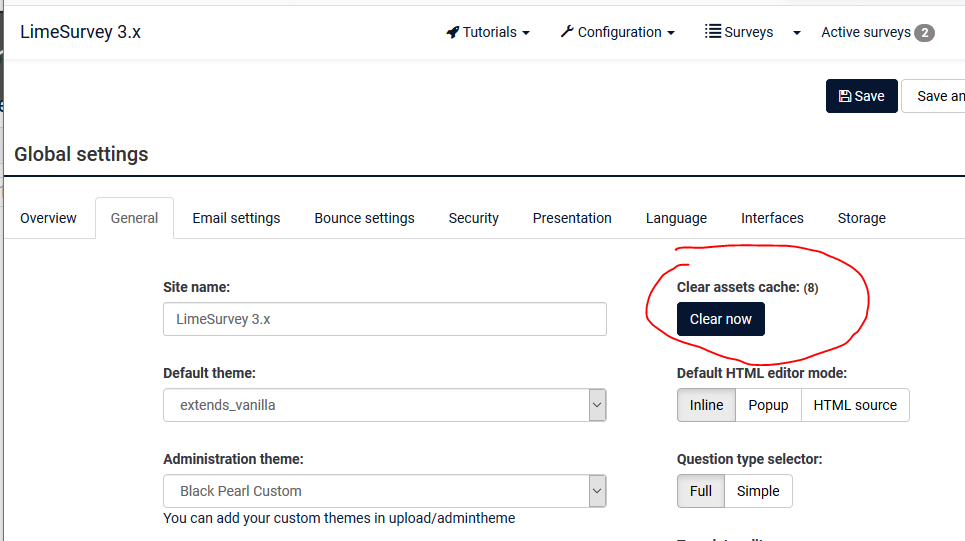Open the Surveys caret dropdown arrow
Screen dimensions: 965x541
[x=797, y=33]
